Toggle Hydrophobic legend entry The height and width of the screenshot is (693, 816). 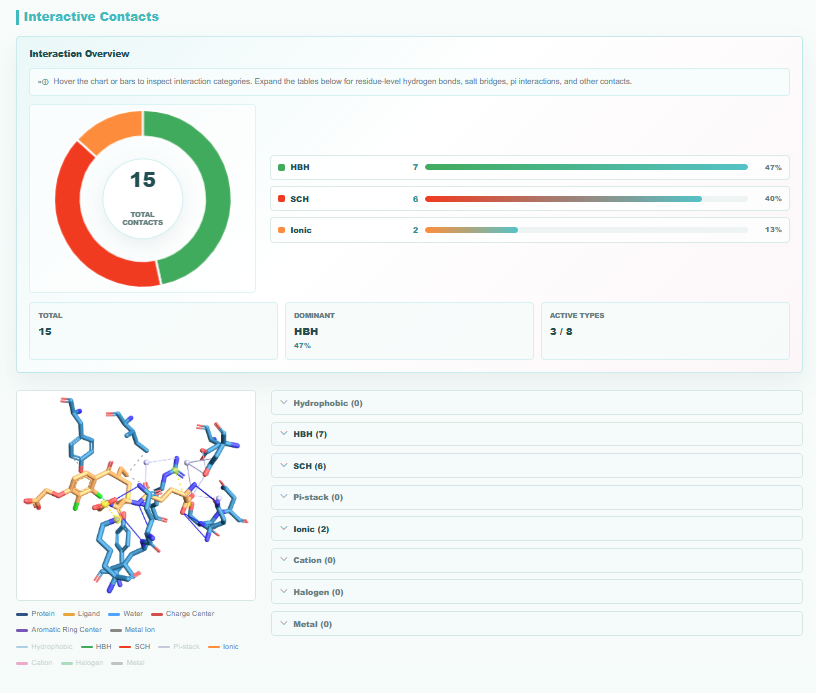[44, 647]
